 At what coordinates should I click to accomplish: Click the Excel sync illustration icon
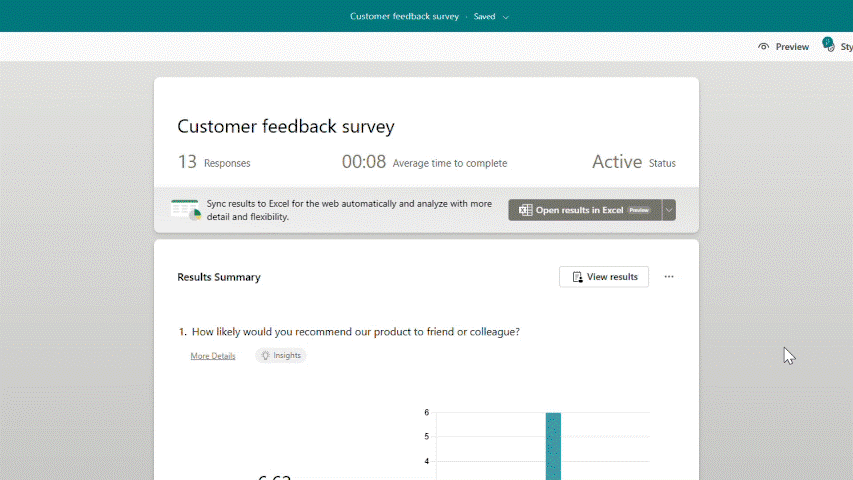[185, 210]
